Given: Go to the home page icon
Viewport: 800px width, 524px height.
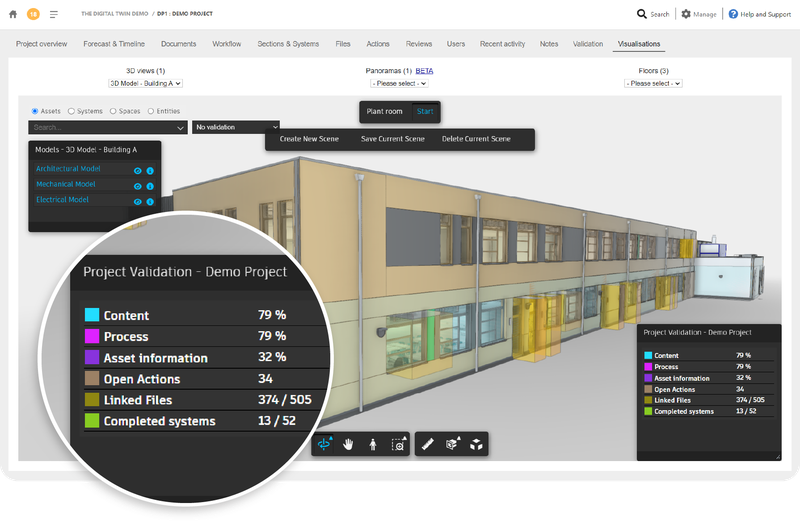Looking at the screenshot, I should (x=13, y=14).
